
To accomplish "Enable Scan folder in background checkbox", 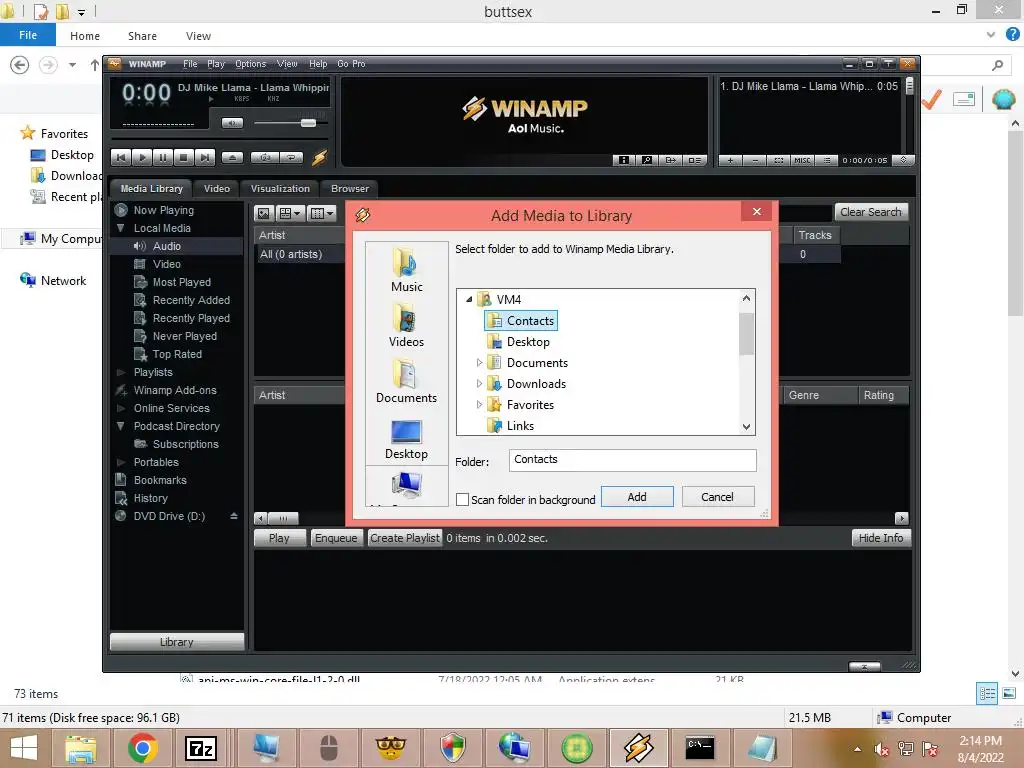I will (x=462, y=500).
